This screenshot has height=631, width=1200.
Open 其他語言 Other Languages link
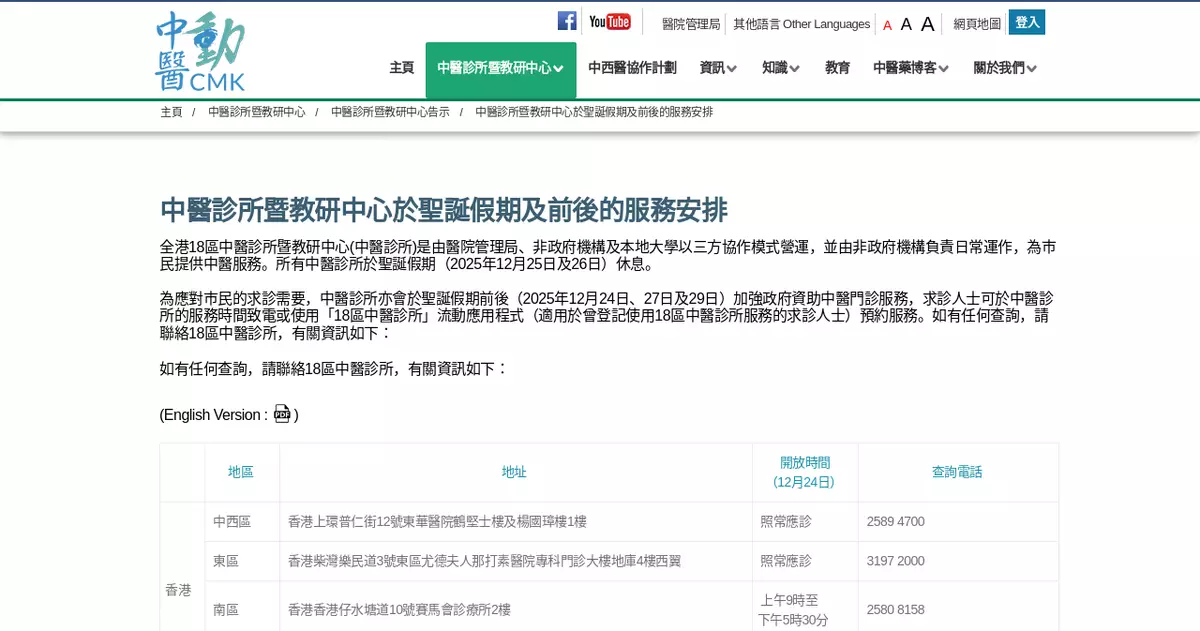[801, 24]
